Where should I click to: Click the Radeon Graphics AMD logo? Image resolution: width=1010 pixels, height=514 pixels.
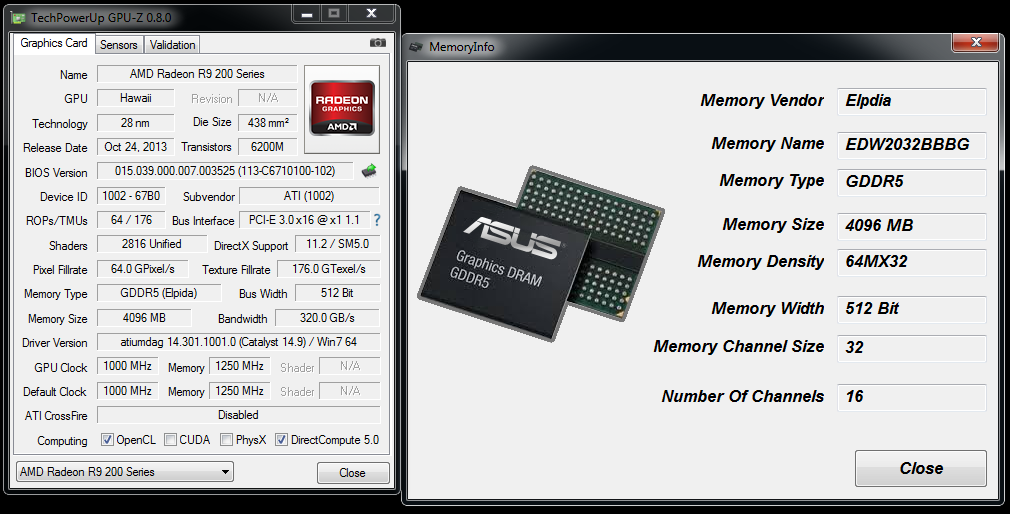tap(342, 108)
